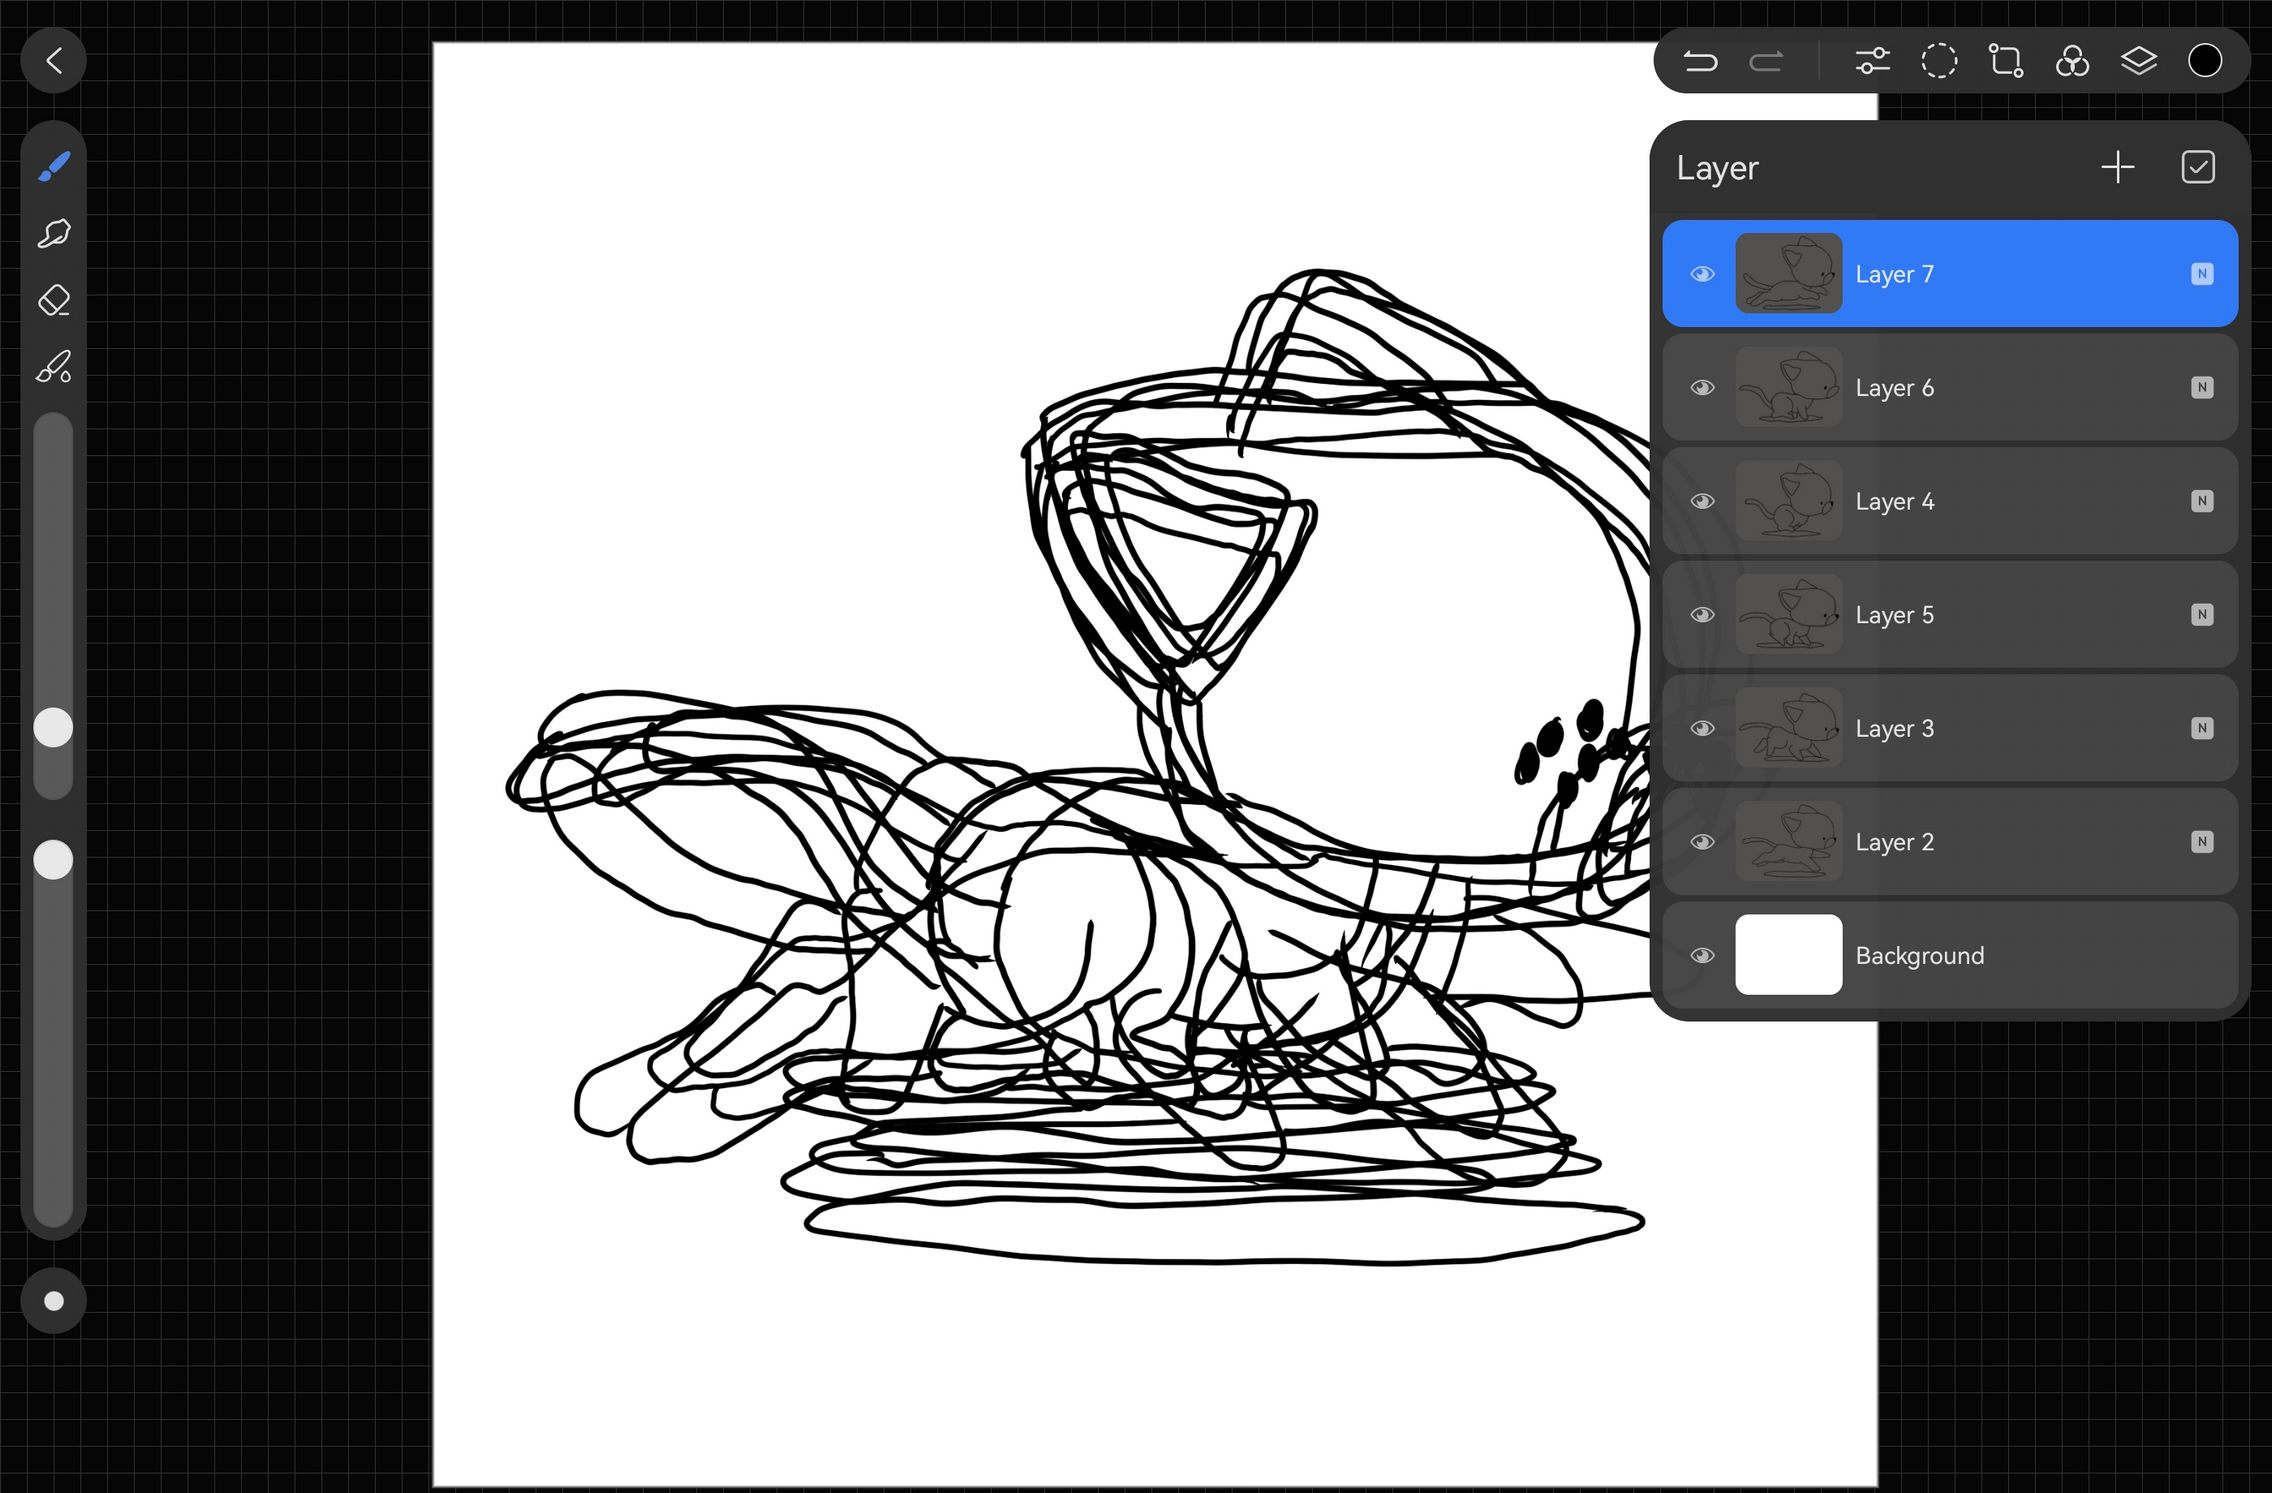2272x1493 pixels.
Task: Select the Layer 2 row
Action: point(1990,842)
